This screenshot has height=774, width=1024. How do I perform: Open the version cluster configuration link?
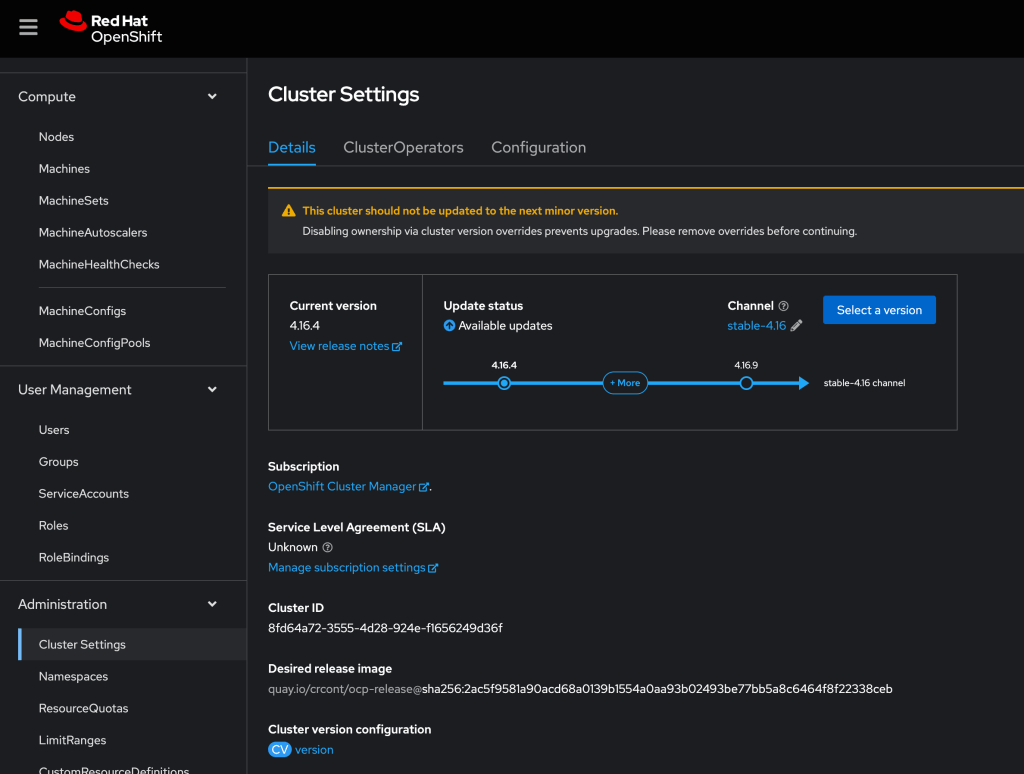[x=314, y=750]
